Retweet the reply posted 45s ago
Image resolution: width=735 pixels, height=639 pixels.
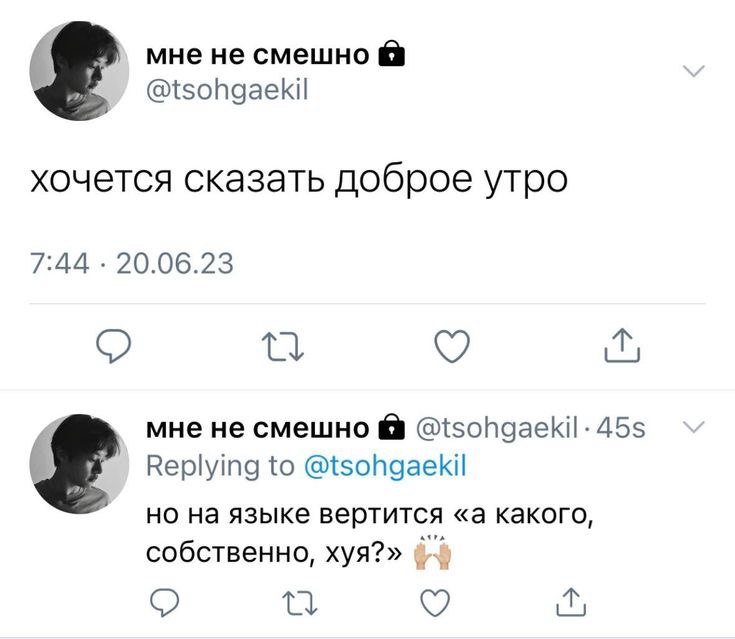tap(299, 601)
